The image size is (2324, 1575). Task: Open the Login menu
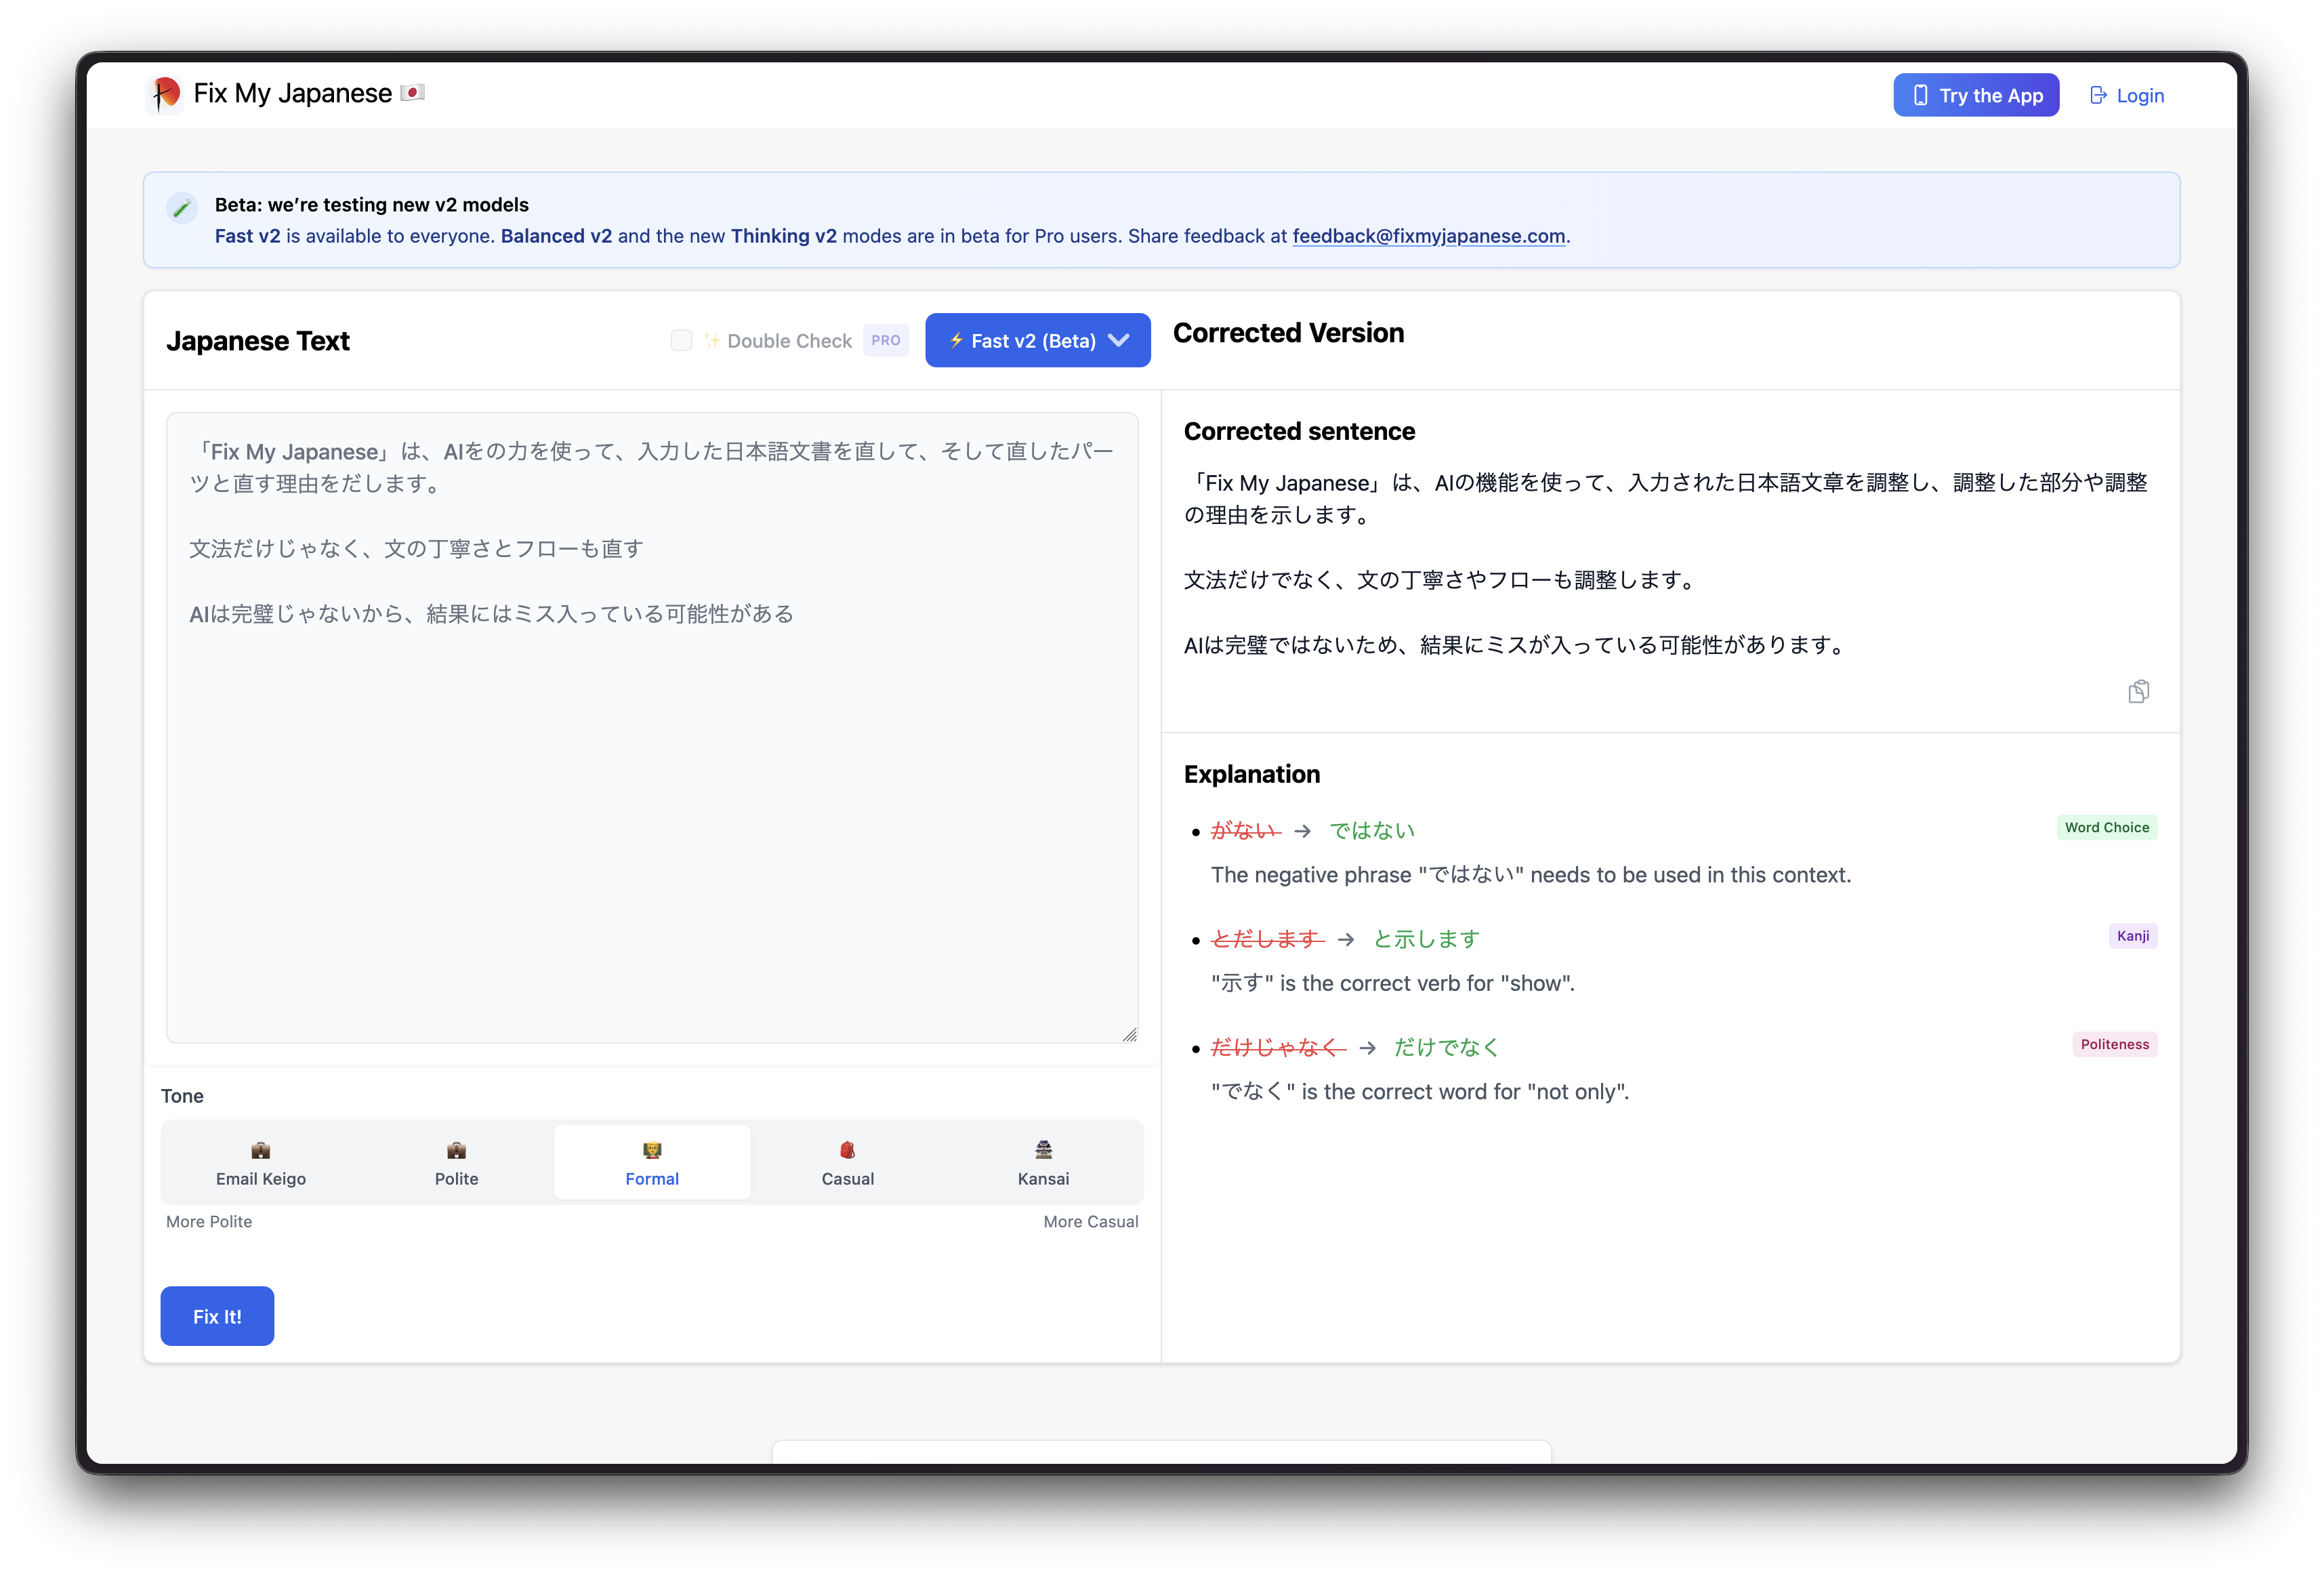tap(2127, 95)
